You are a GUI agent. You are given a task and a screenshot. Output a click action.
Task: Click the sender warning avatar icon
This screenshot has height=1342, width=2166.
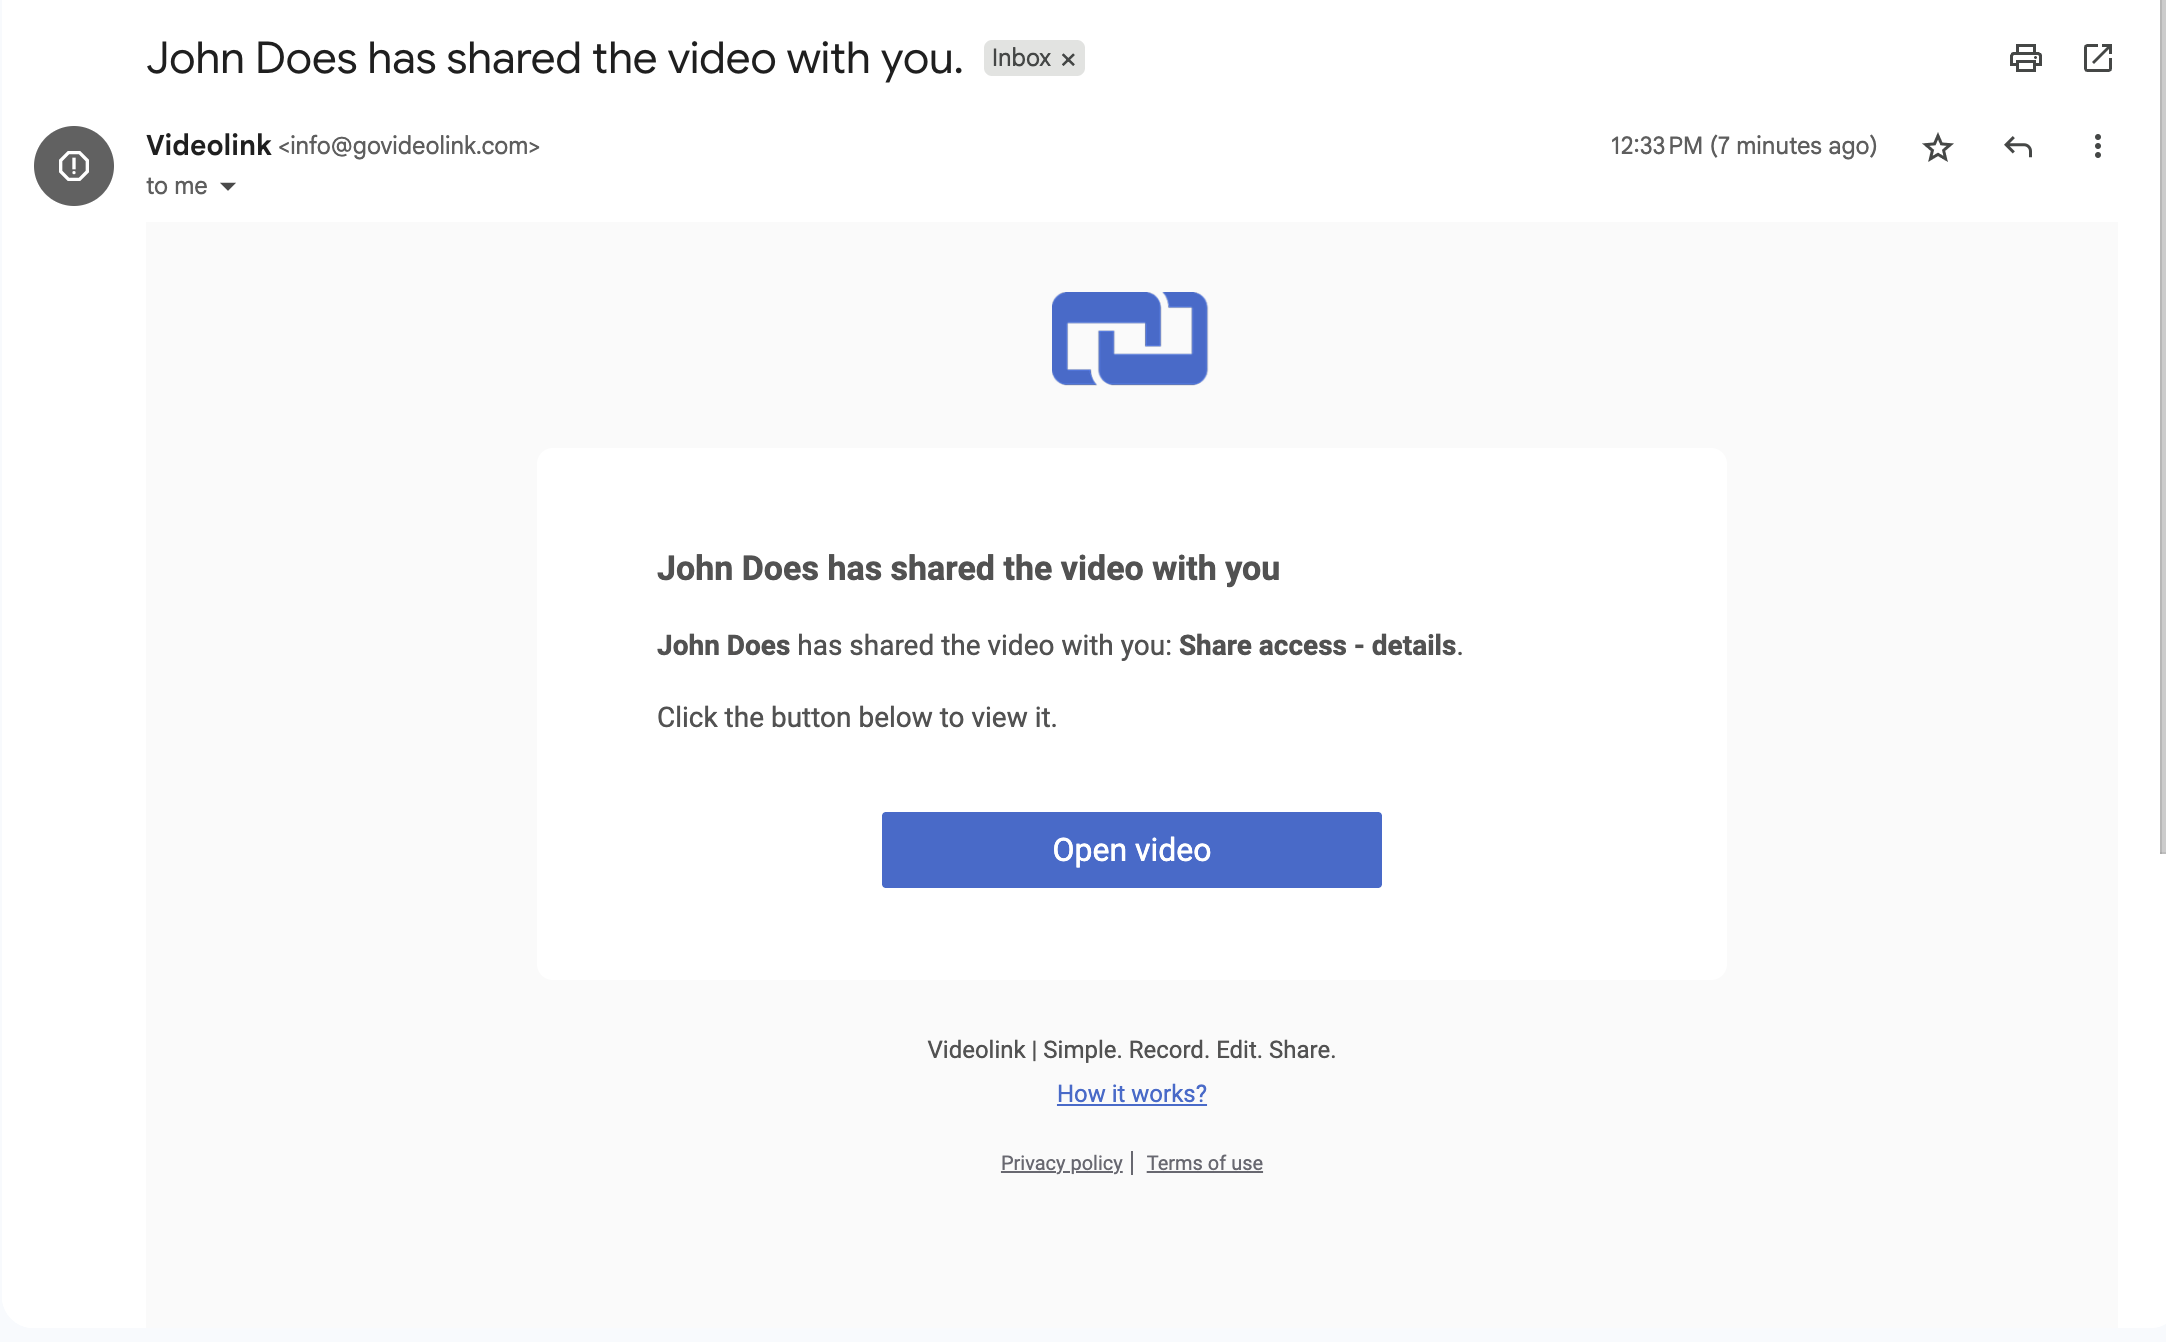[74, 166]
